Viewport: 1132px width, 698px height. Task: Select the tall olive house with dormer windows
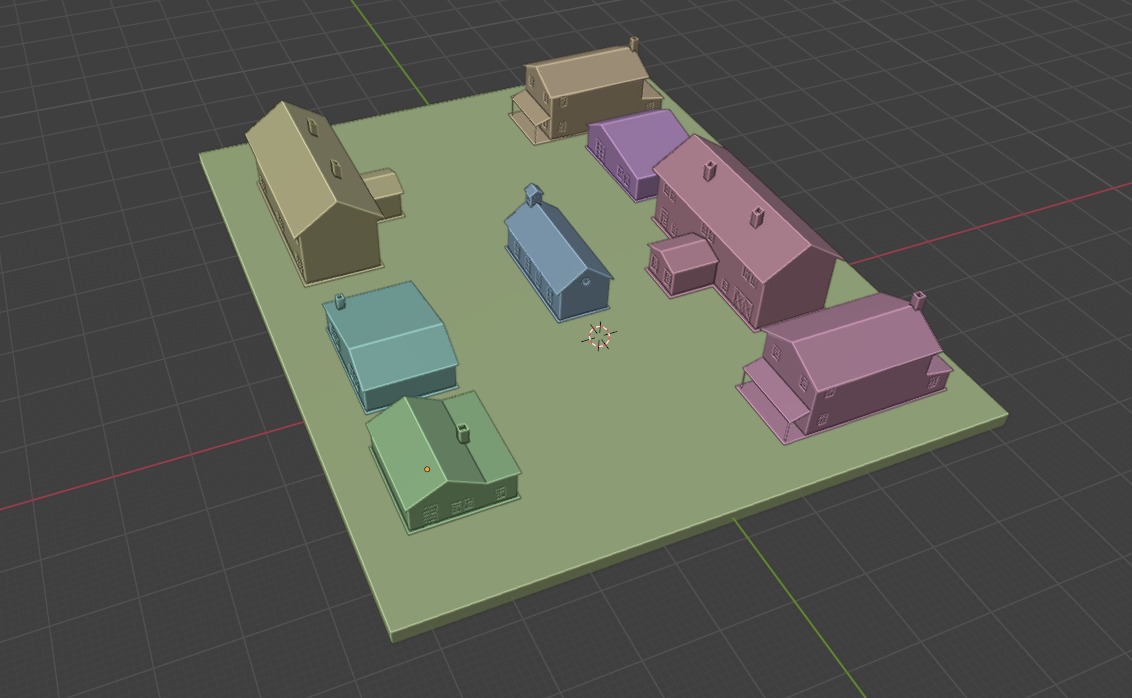coord(314,195)
